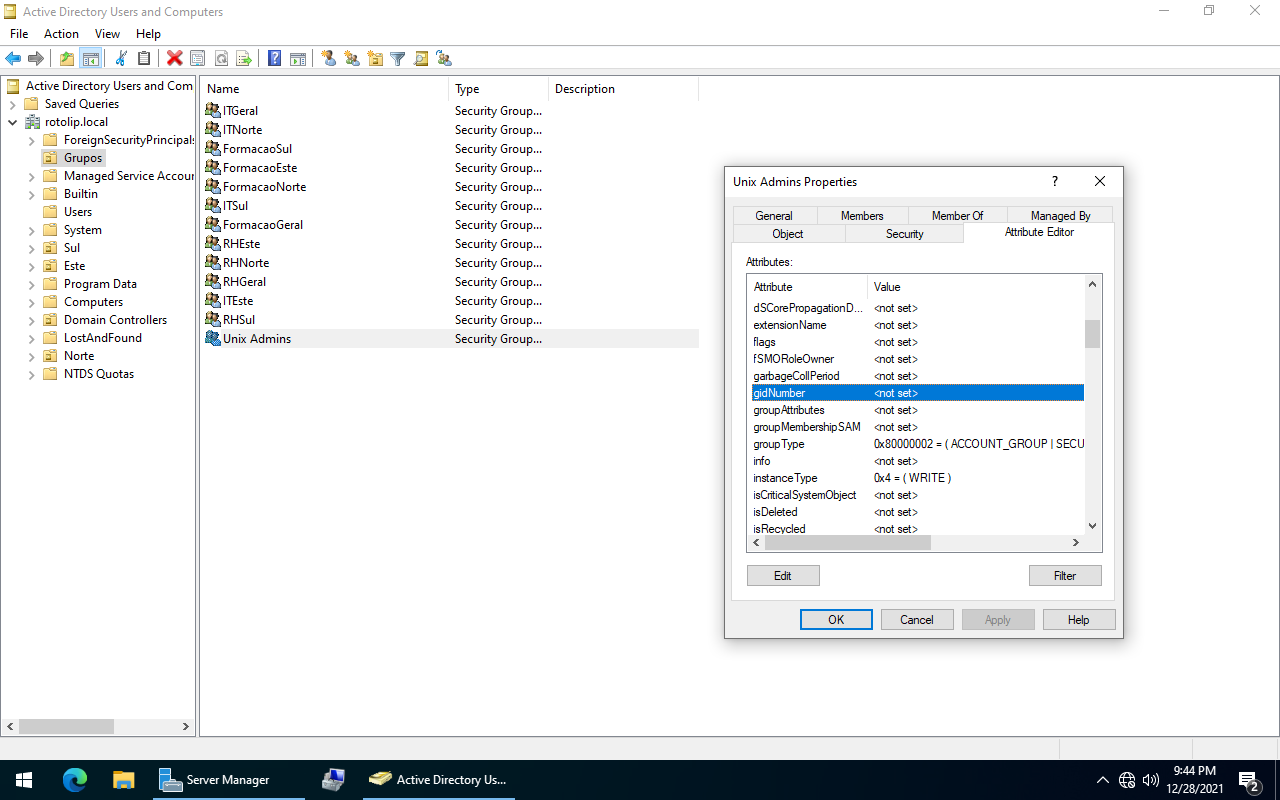
Task: Expand the ForeignSecurityPrincipals tree node
Action: click(x=31, y=139)
